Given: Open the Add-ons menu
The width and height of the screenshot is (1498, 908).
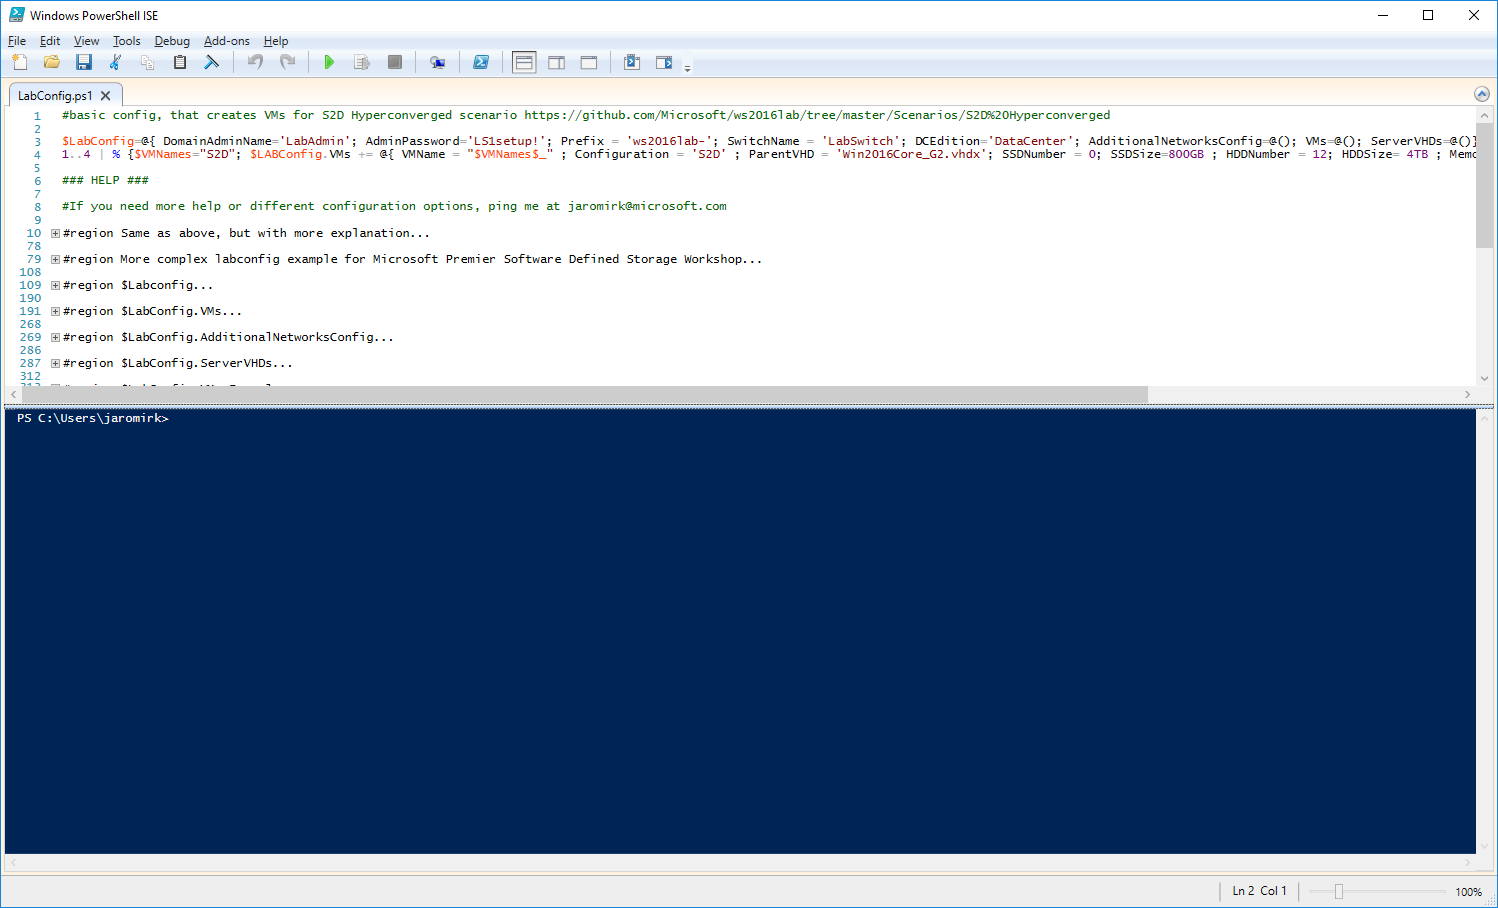Looking at the screenshot, I should coord(227,41).
